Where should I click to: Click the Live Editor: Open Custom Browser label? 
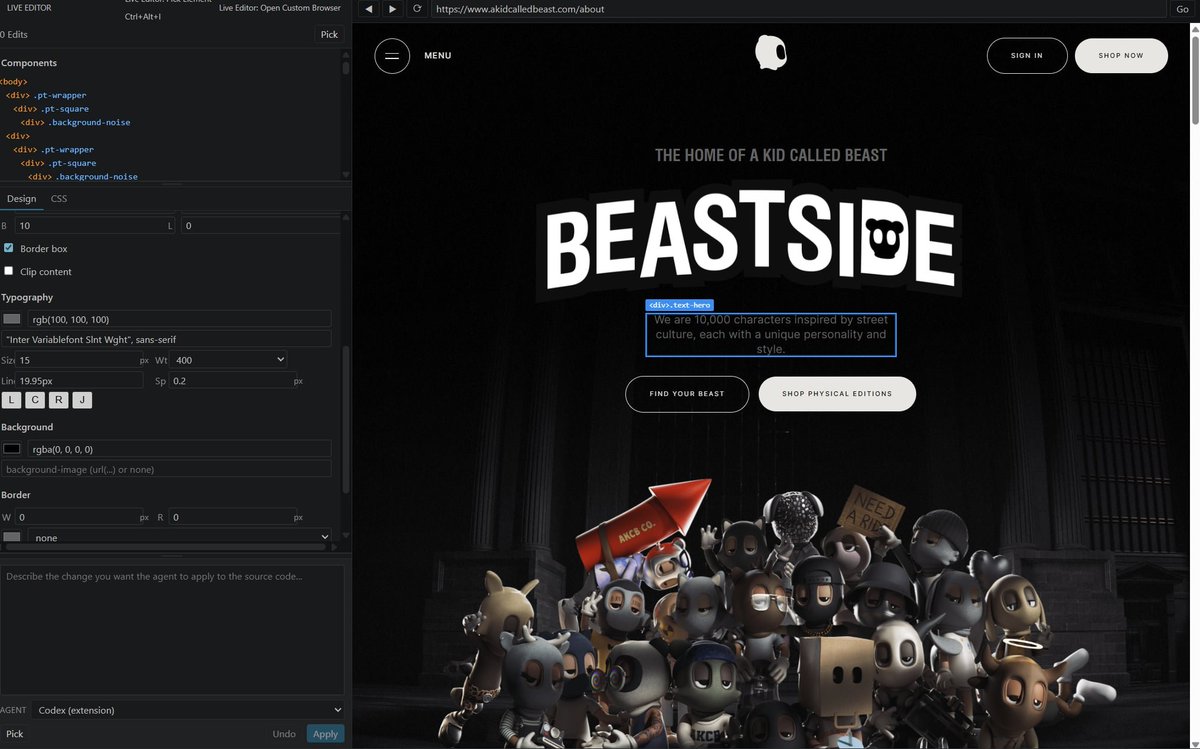pyautogui.click(x=280, y=8)
